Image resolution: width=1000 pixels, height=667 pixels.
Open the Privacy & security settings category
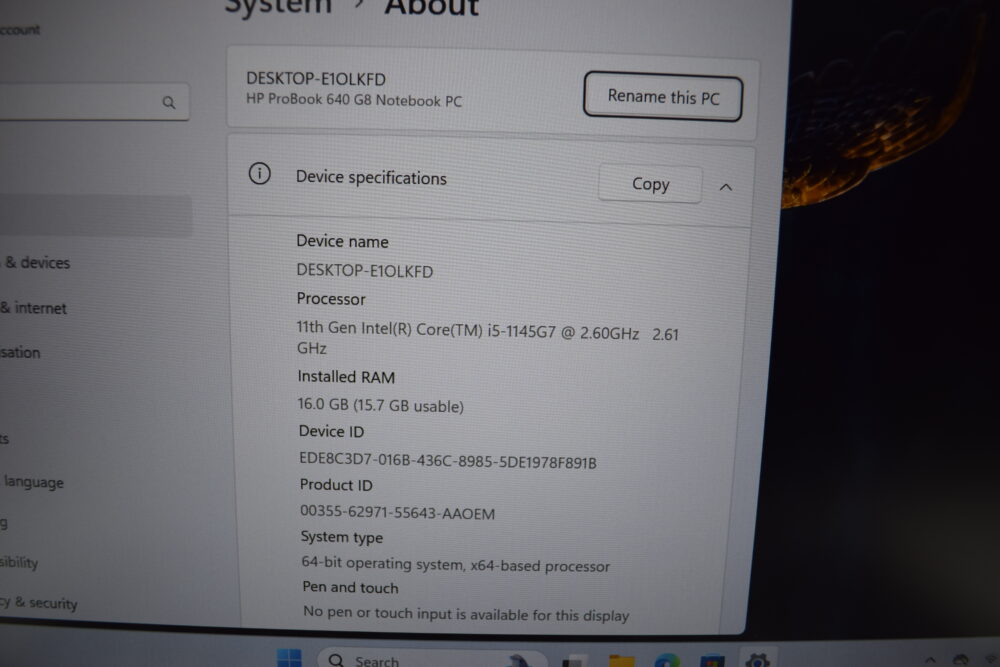[39, 602]
